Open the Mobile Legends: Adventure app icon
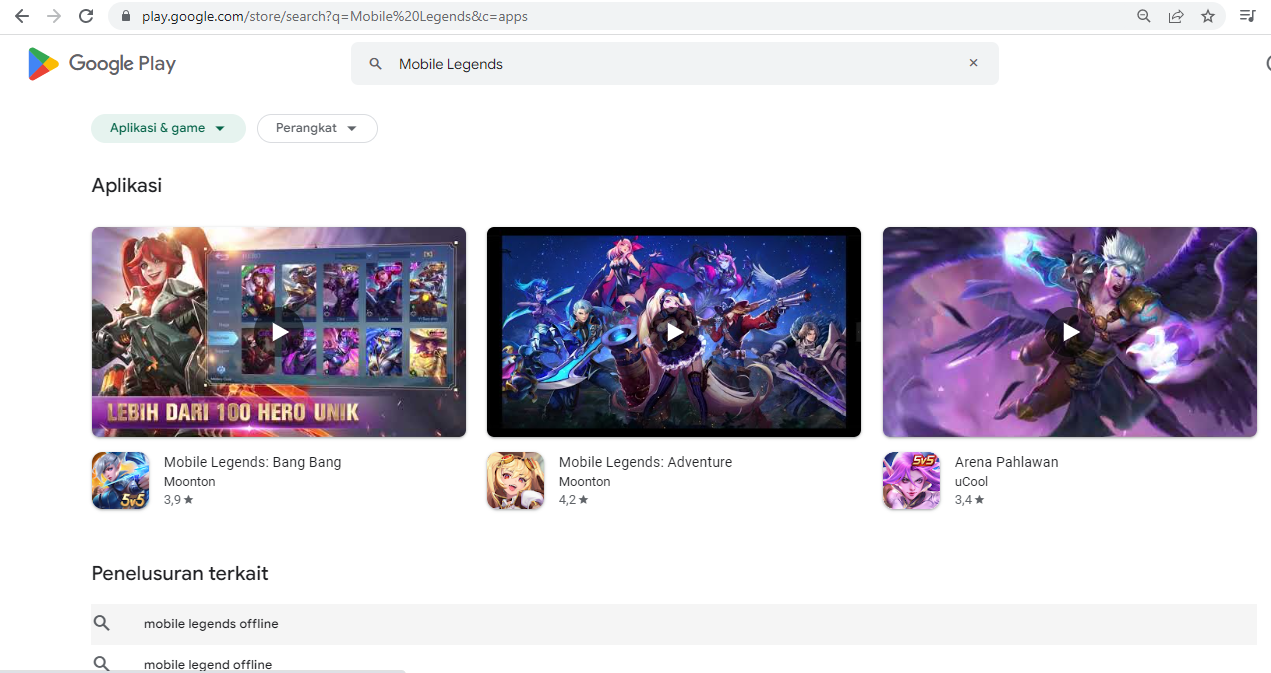This screenshot has width=1271, height=673. pyautogui.click(x=516, y=481)
